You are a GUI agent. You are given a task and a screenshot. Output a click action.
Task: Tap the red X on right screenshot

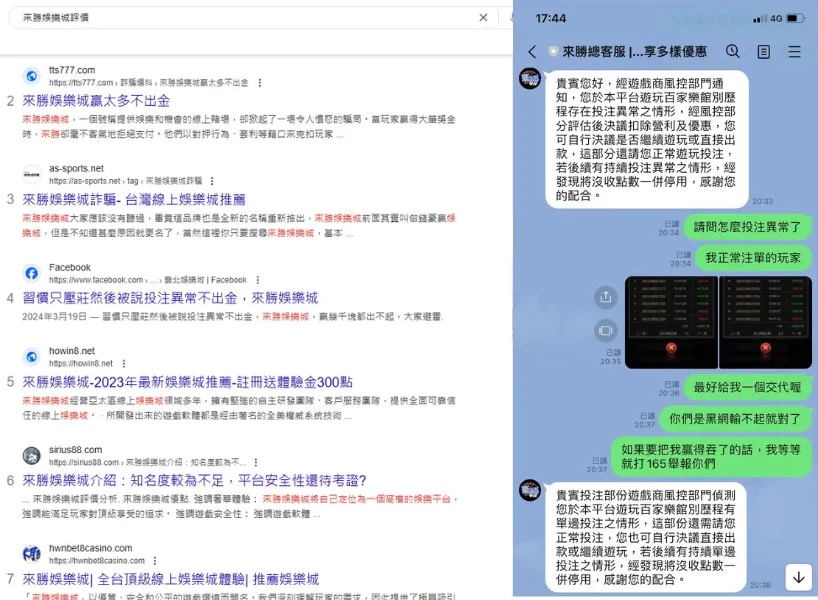[x=766, y=347]
